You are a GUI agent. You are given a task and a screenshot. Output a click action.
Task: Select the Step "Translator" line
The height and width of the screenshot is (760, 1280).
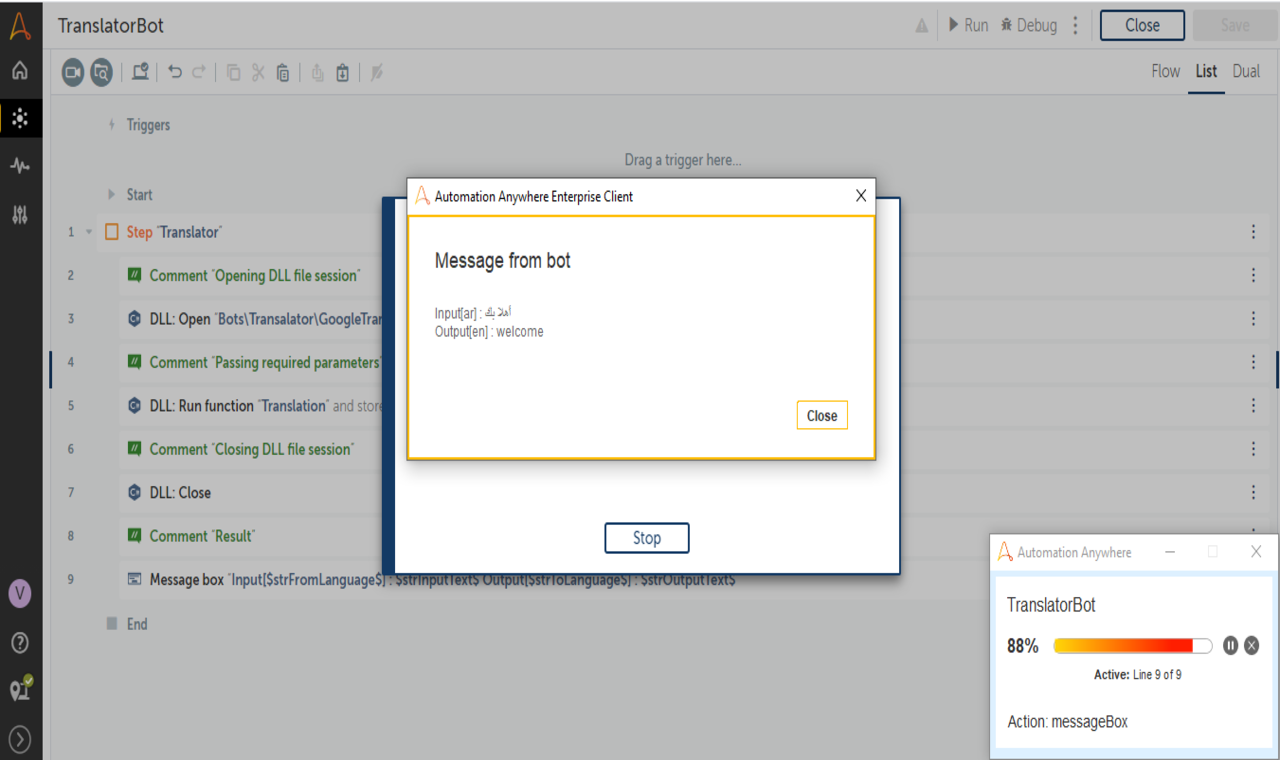click(174, 232)
